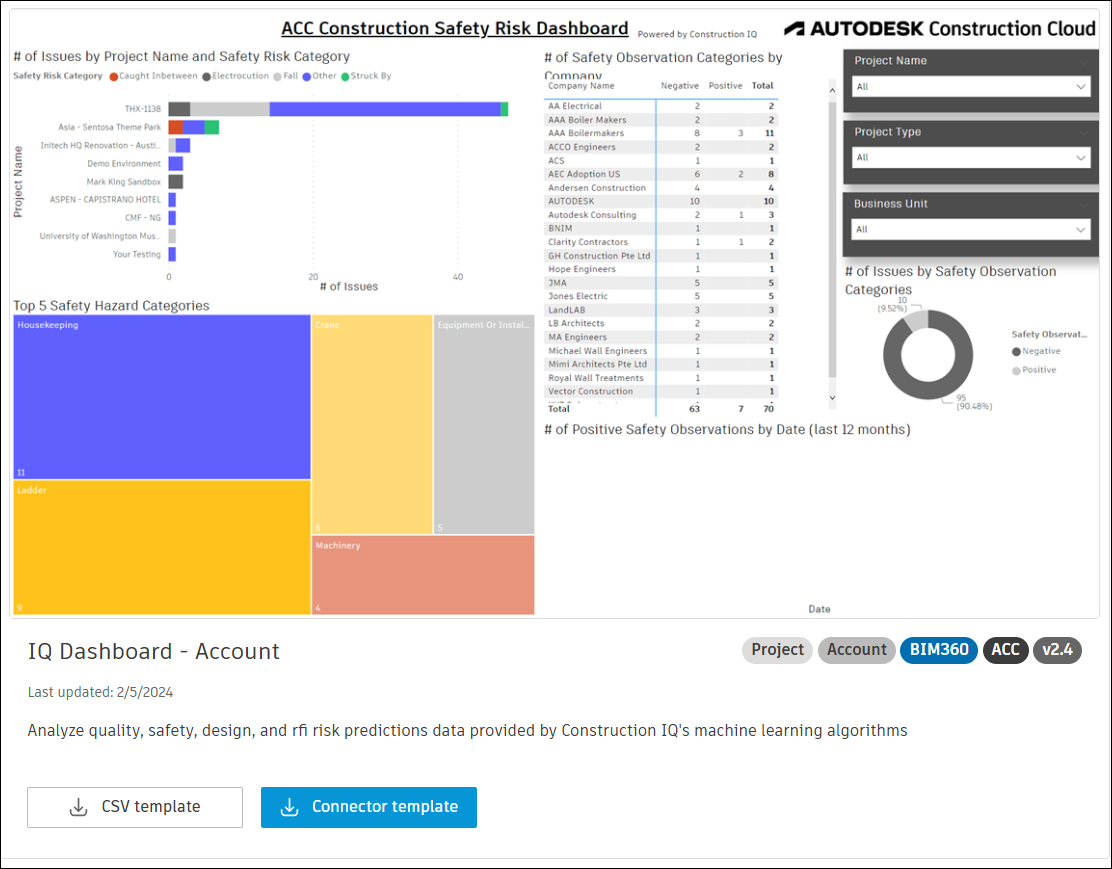The image size is (1112, 869).
Task: Click the company table scrollbar thumb
Action: point(833,239)
